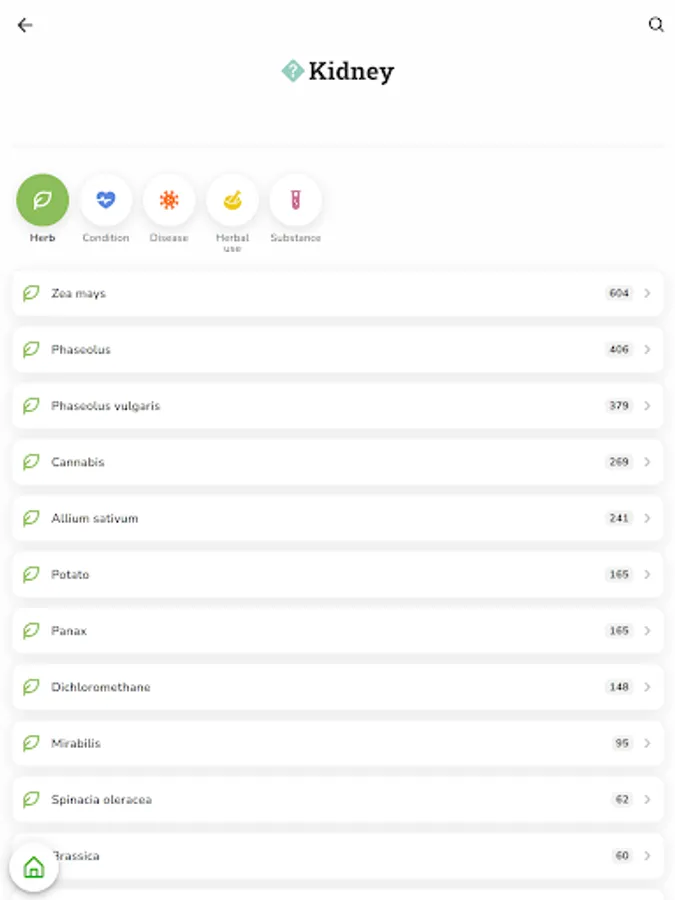Click the 95 count badge on Mirabilis

622,743
